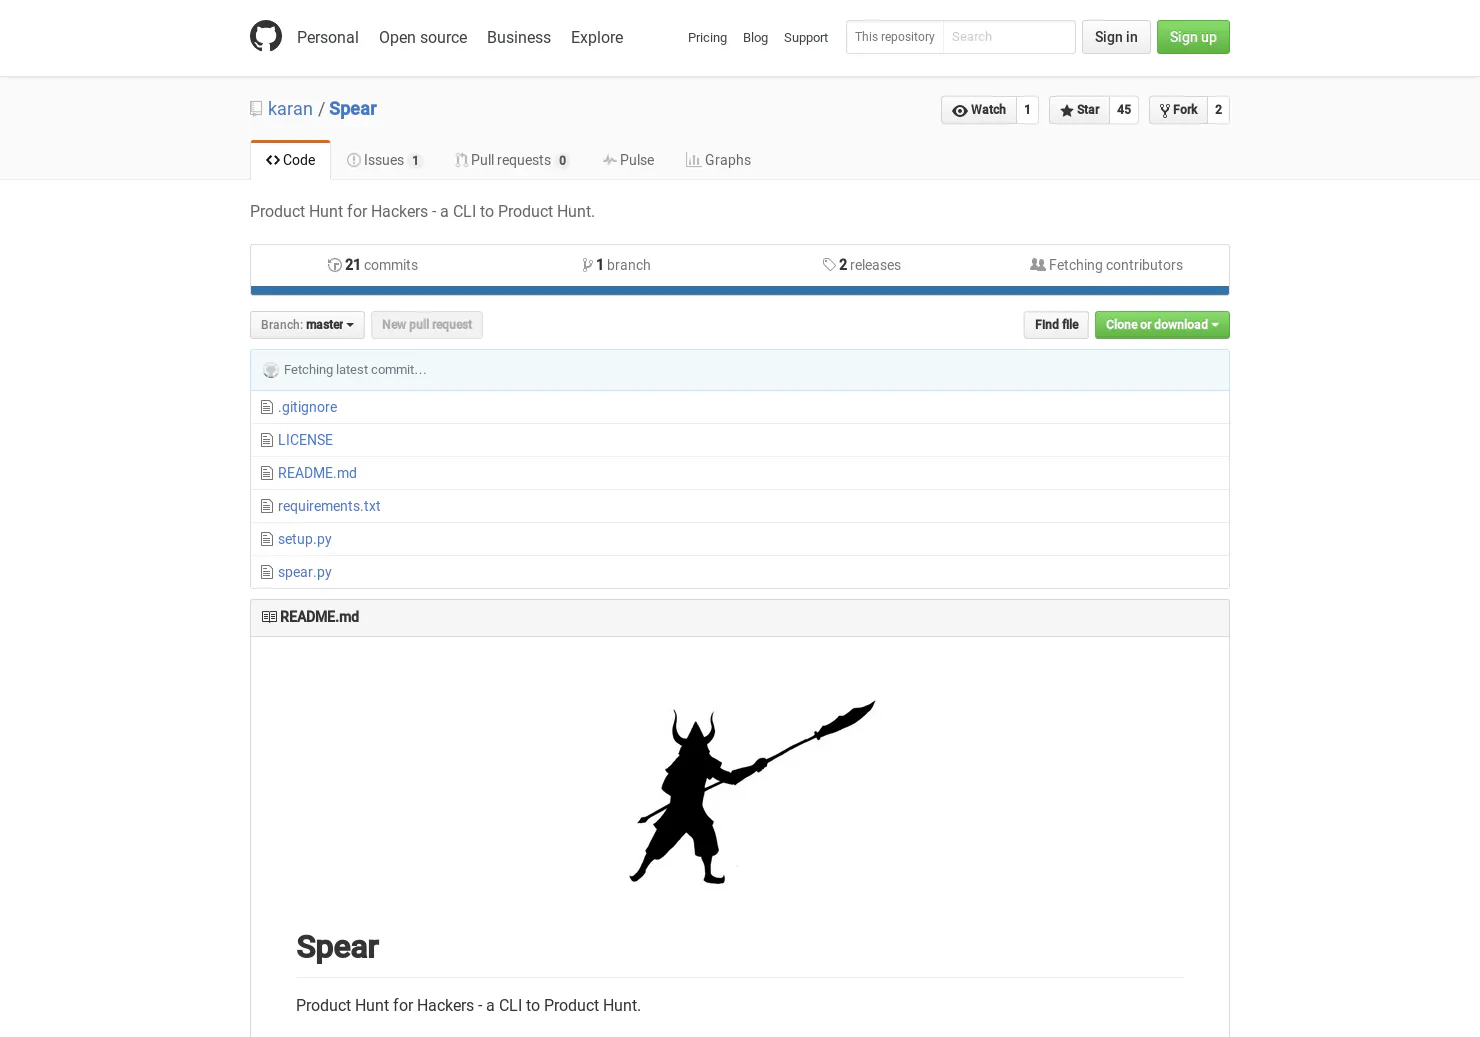Click the Watch button
Screen dimensions: 1480x1037
pyautogui.click(x=979, y=110)
